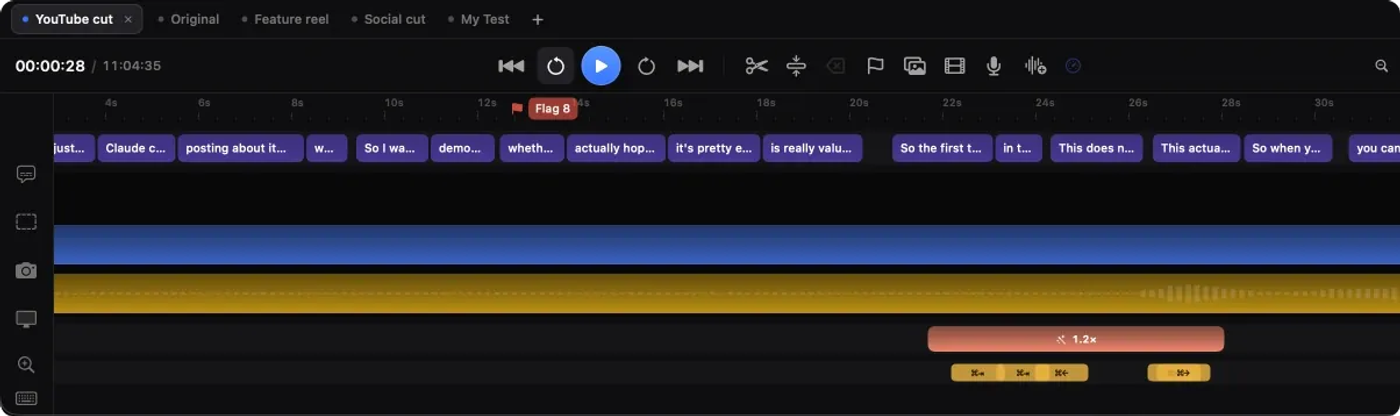Image resolution: width=1400 pixels, height=416 pixels.
Task: Select the 'actually hop...' caption clip
Action: tap(616, 148)
